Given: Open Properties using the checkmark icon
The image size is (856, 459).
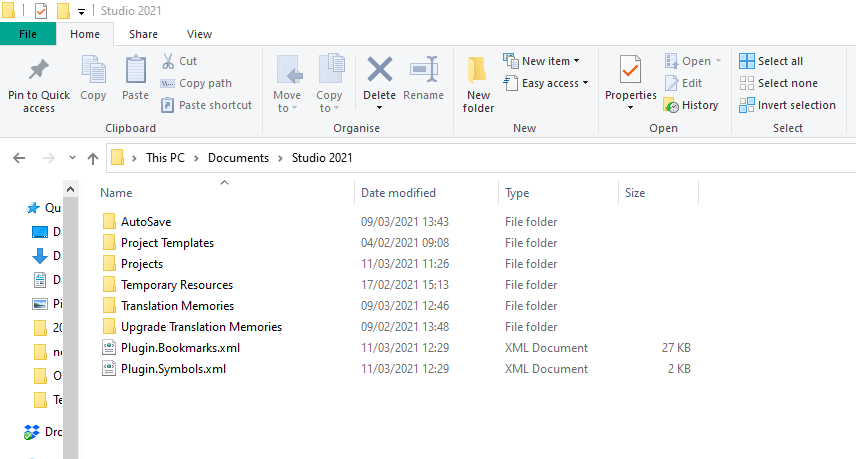Looking at the screenshot, I should click(x=630, y=70).
